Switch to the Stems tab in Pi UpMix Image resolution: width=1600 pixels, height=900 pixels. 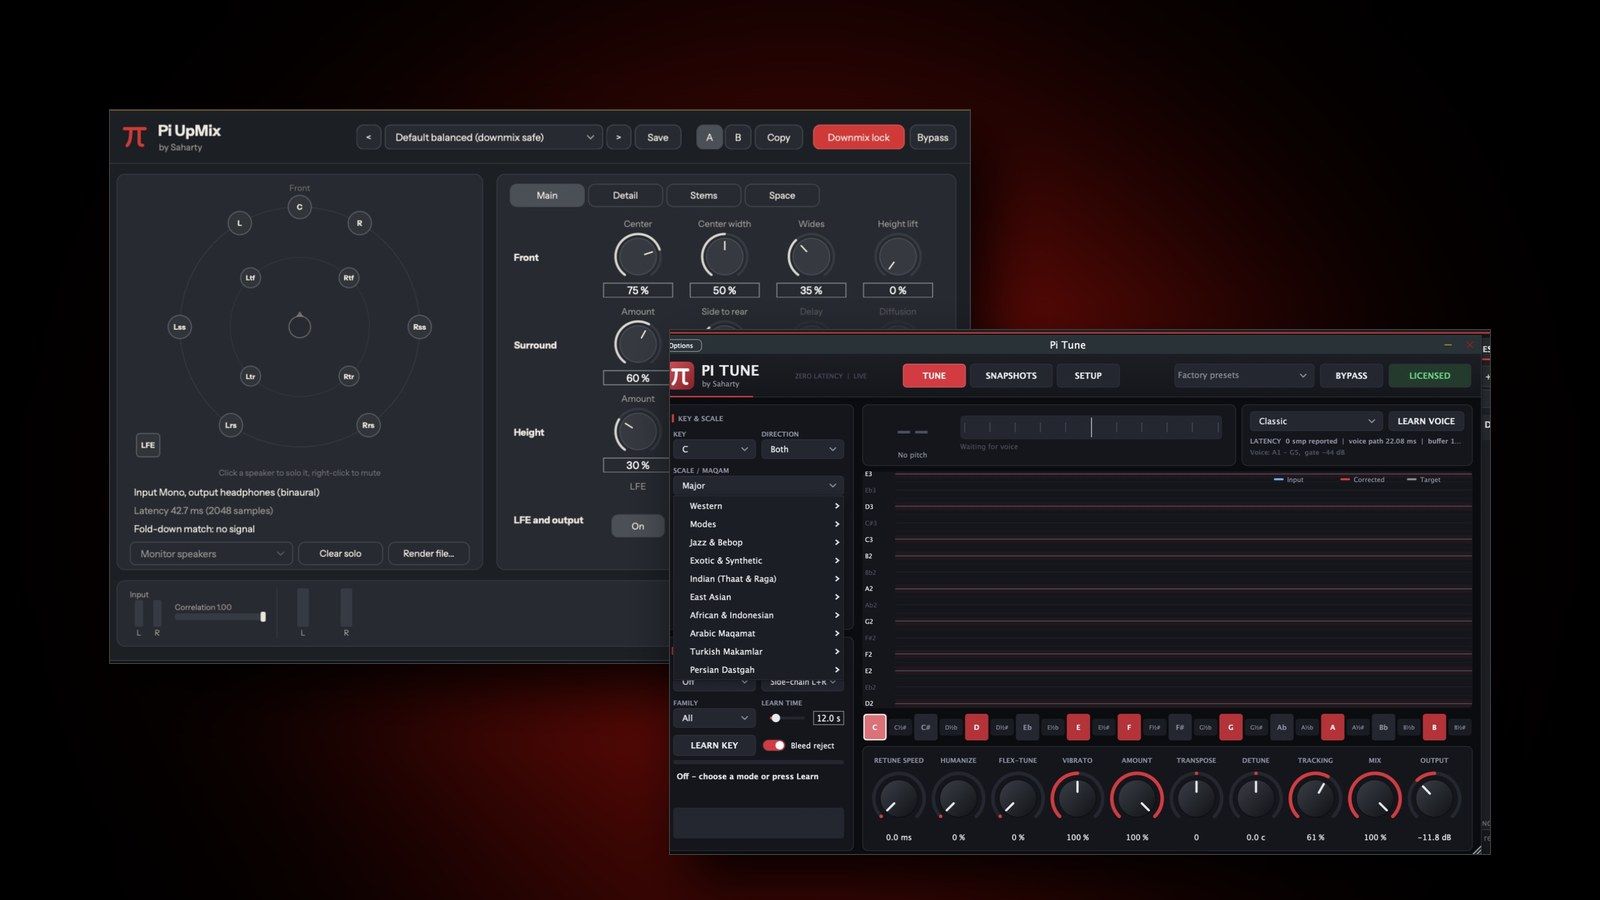(703, 195)
